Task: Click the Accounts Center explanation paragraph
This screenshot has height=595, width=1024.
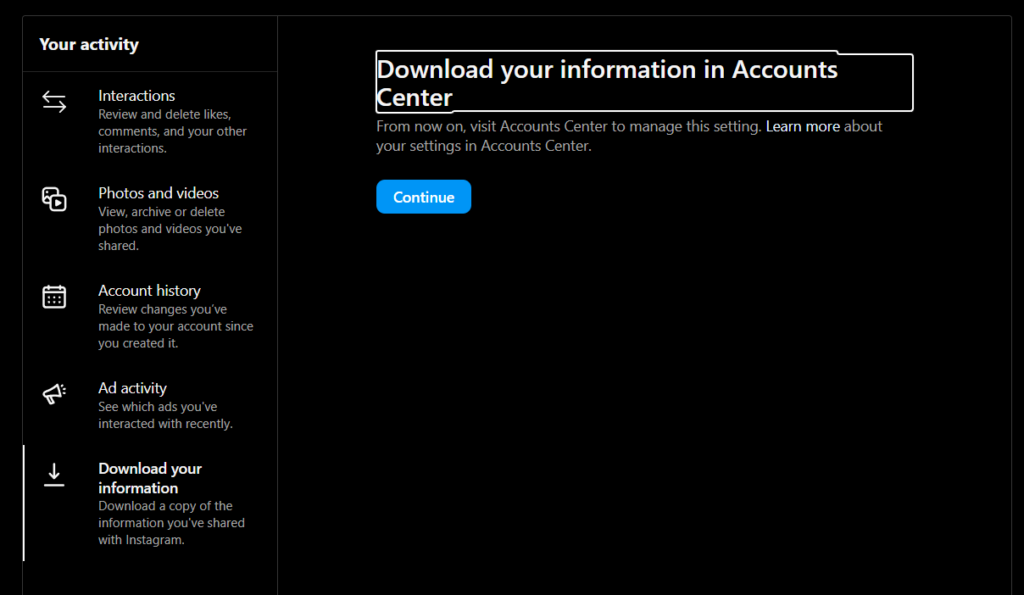Action: (629, 136)
